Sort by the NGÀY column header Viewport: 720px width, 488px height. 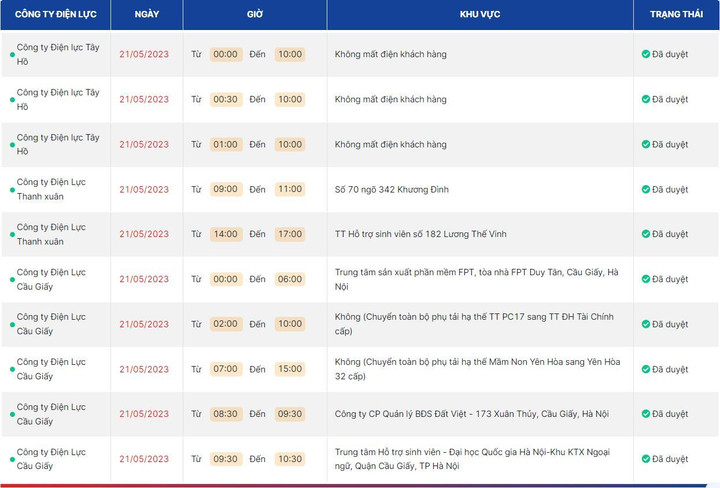pyautogui.click(x=146, y=15)
